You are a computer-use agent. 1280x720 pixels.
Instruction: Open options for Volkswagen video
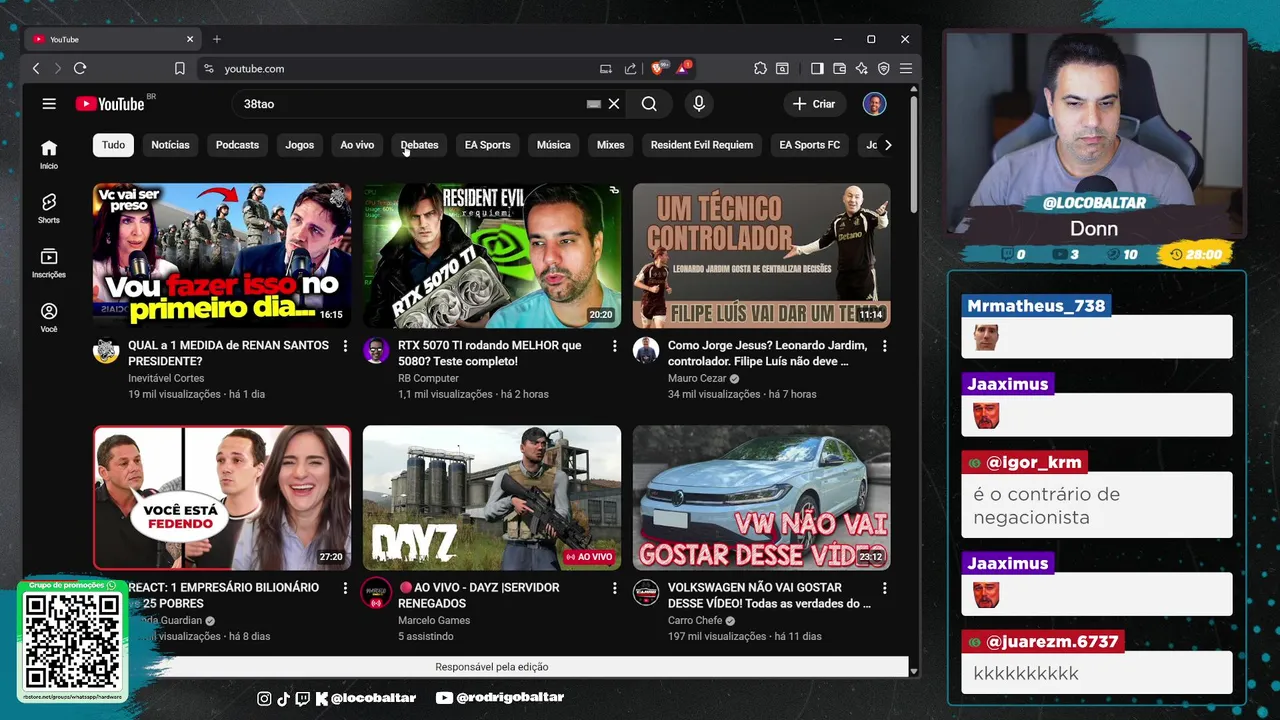(x=884, y=588)
